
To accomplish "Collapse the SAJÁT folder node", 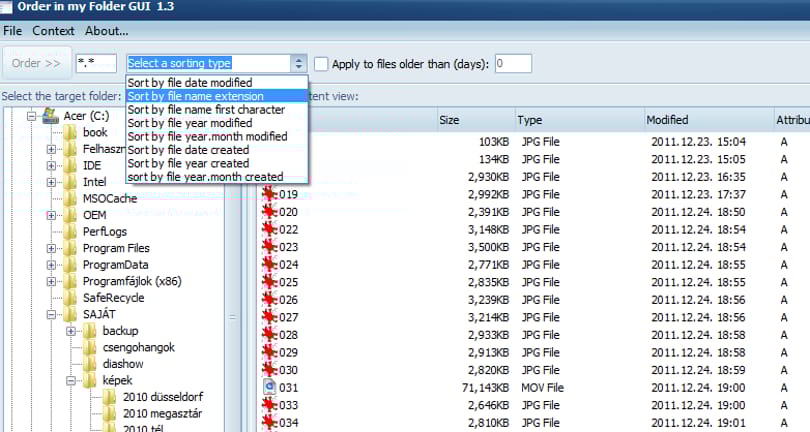I will tap(51, 315).
